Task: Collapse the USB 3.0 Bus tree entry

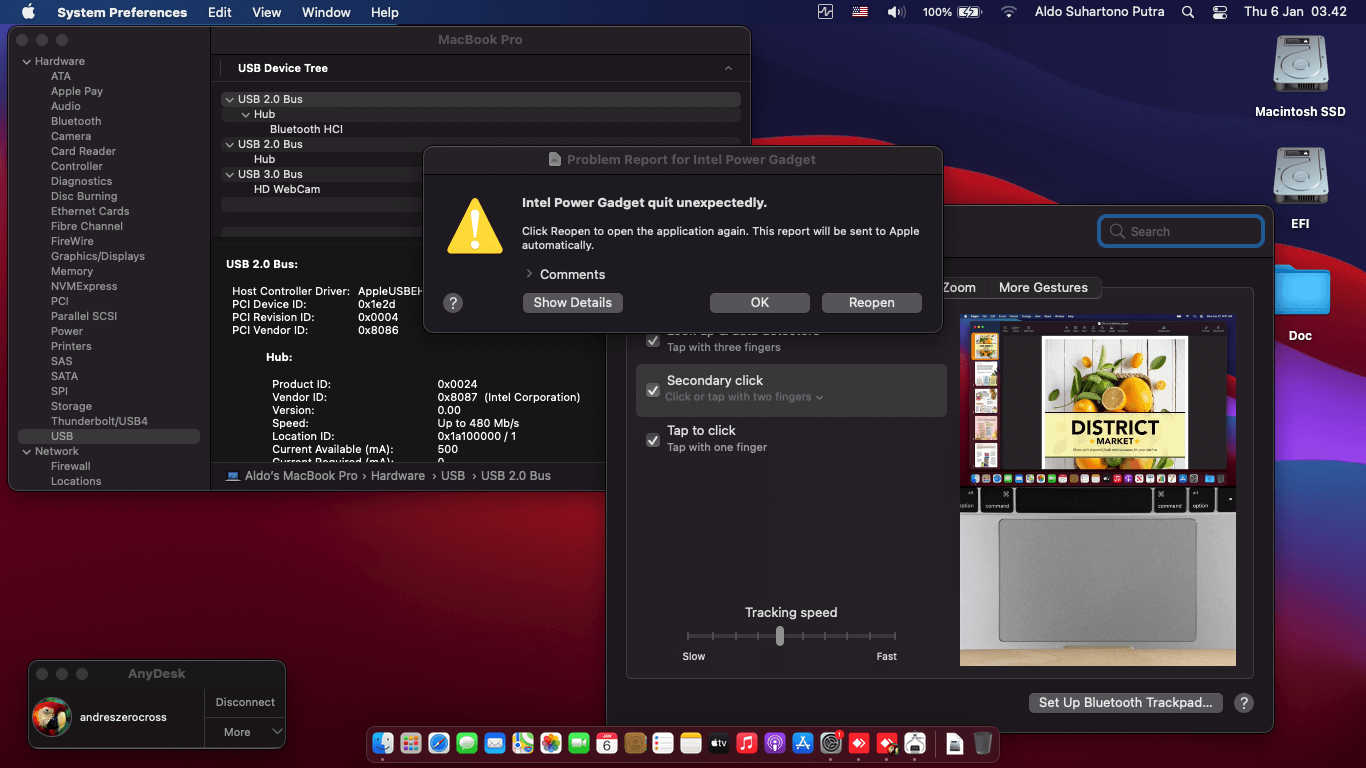Action: [x=229, y=175]
